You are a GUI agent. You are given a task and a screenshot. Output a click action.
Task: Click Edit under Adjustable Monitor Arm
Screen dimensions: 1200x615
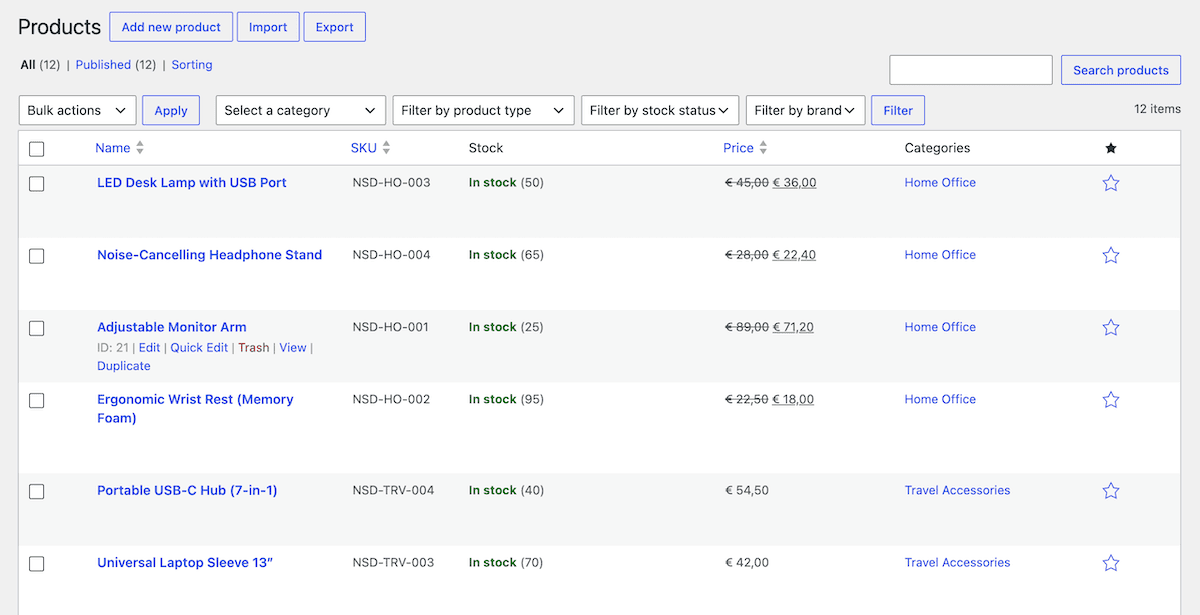(x=149, y=348)
